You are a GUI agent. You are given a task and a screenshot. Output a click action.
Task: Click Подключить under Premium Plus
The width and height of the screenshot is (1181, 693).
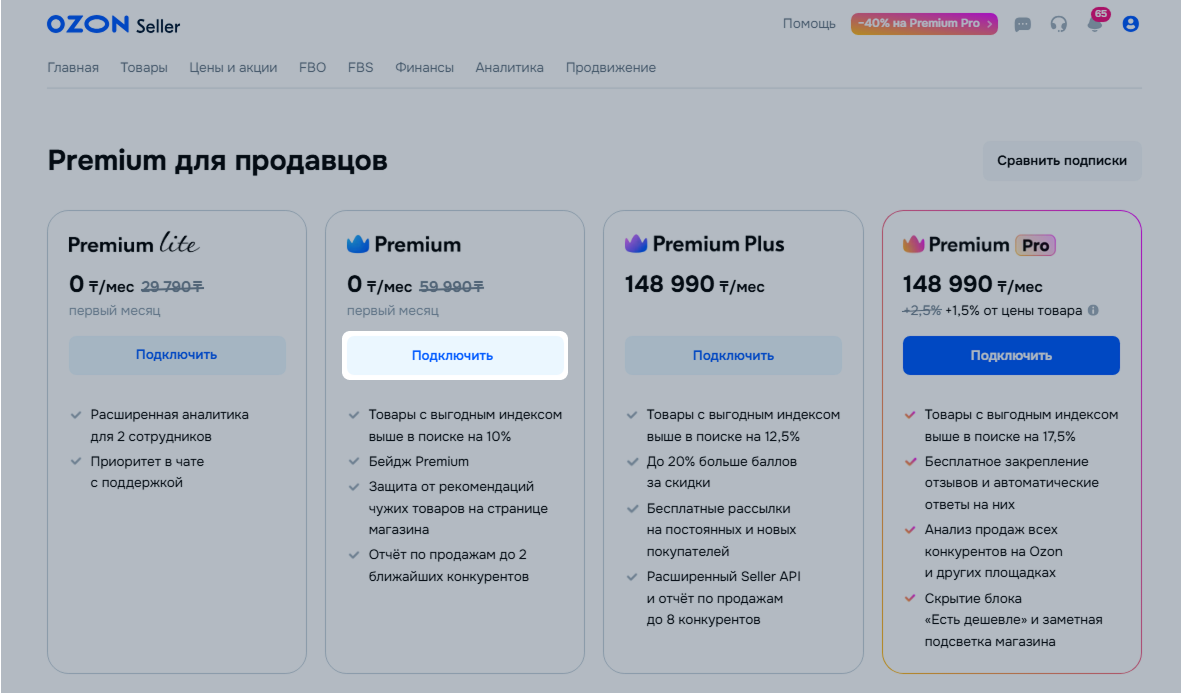[733, 356]
